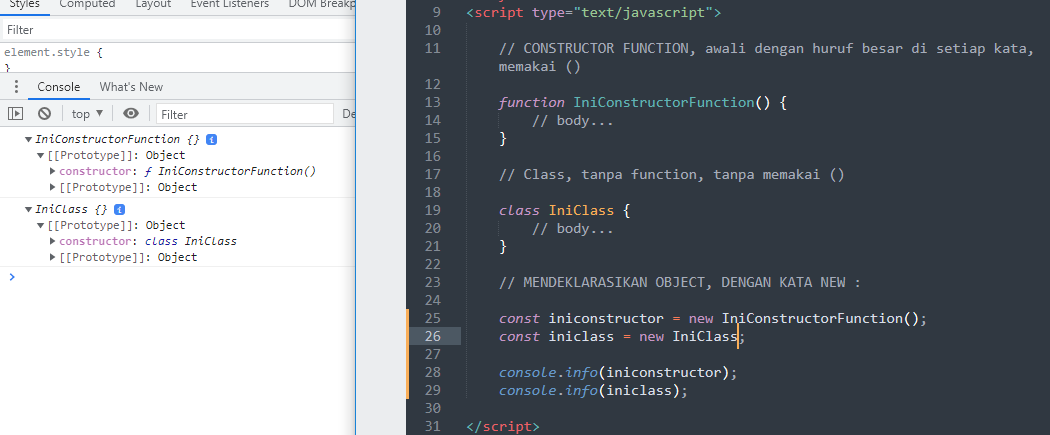The width and height of the screenshot is (1050, 435).
Task: Expand constructor: f IniConstructorFunction() entry
Action: [x=53, y=171]
